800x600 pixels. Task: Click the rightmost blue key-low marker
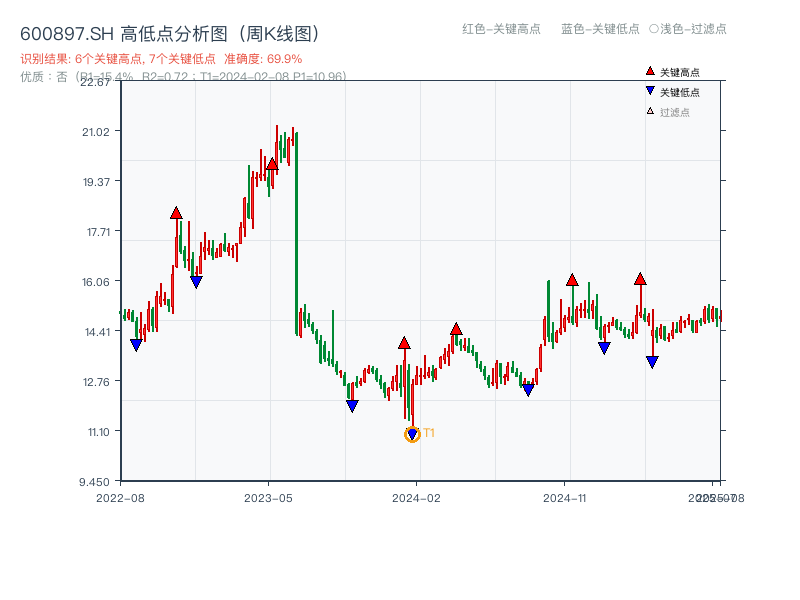point(652,362)
